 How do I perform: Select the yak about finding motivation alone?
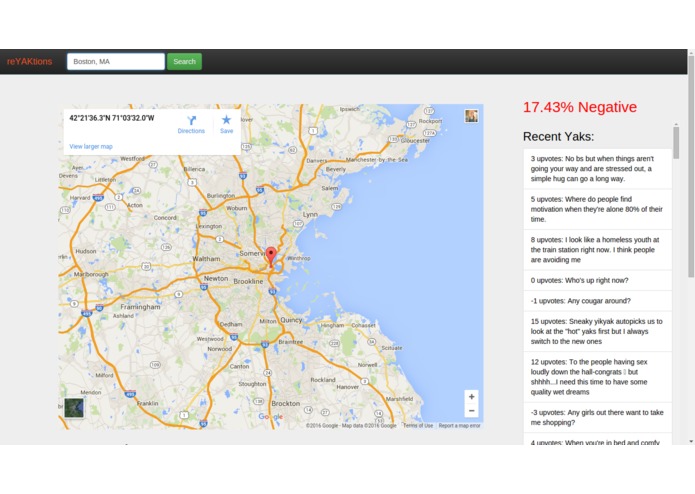coord(597,209)
